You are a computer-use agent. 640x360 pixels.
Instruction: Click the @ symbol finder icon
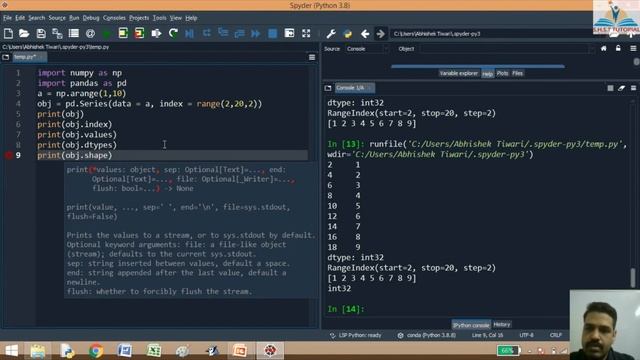pyautogui.click(x=91, y=33)
